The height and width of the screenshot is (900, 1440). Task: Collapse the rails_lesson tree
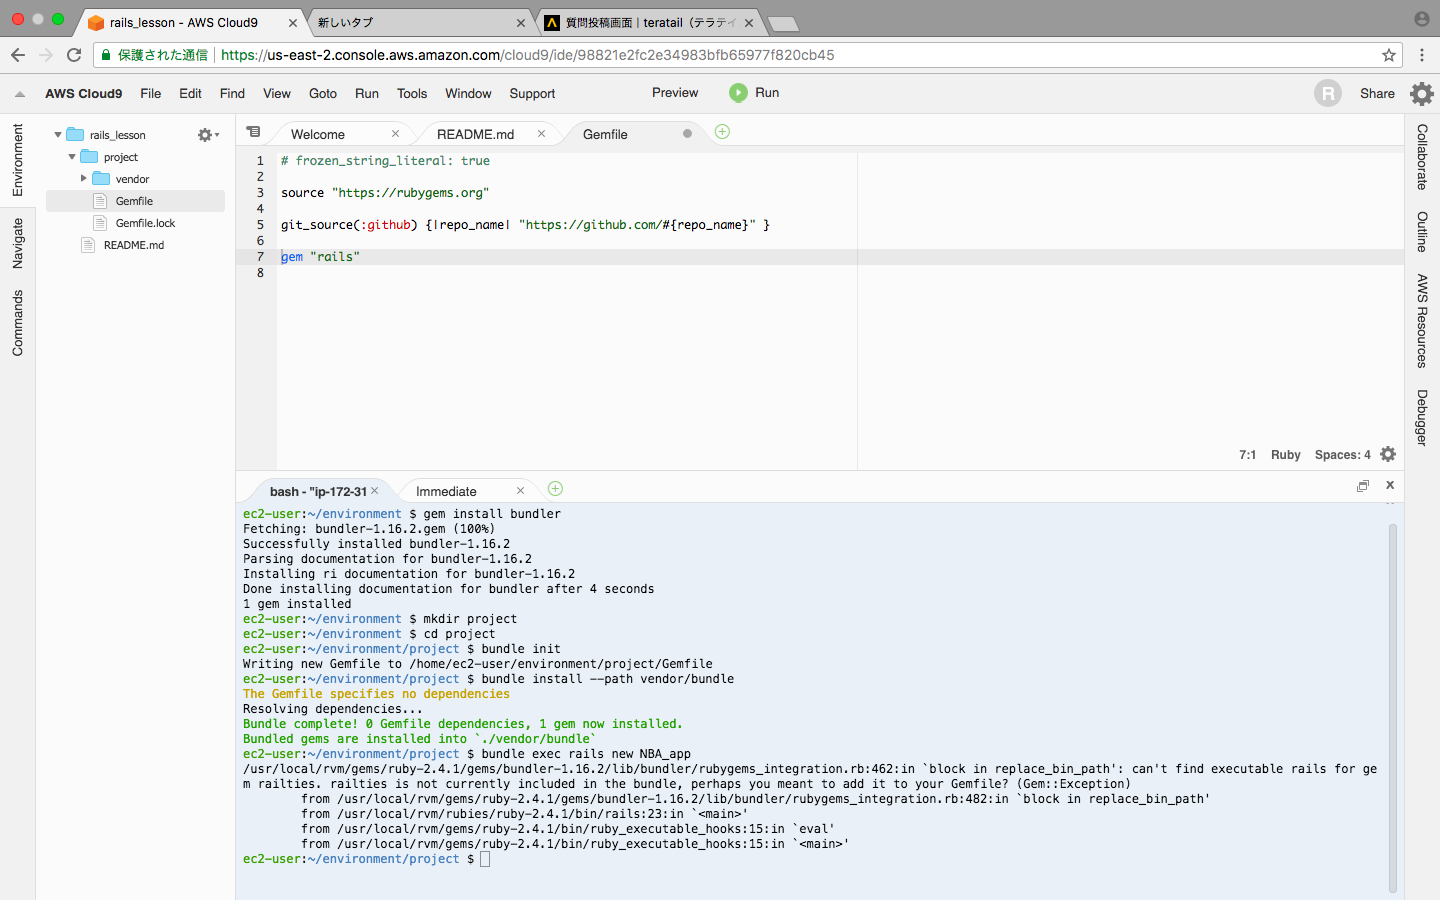click(x=58, y=134)
